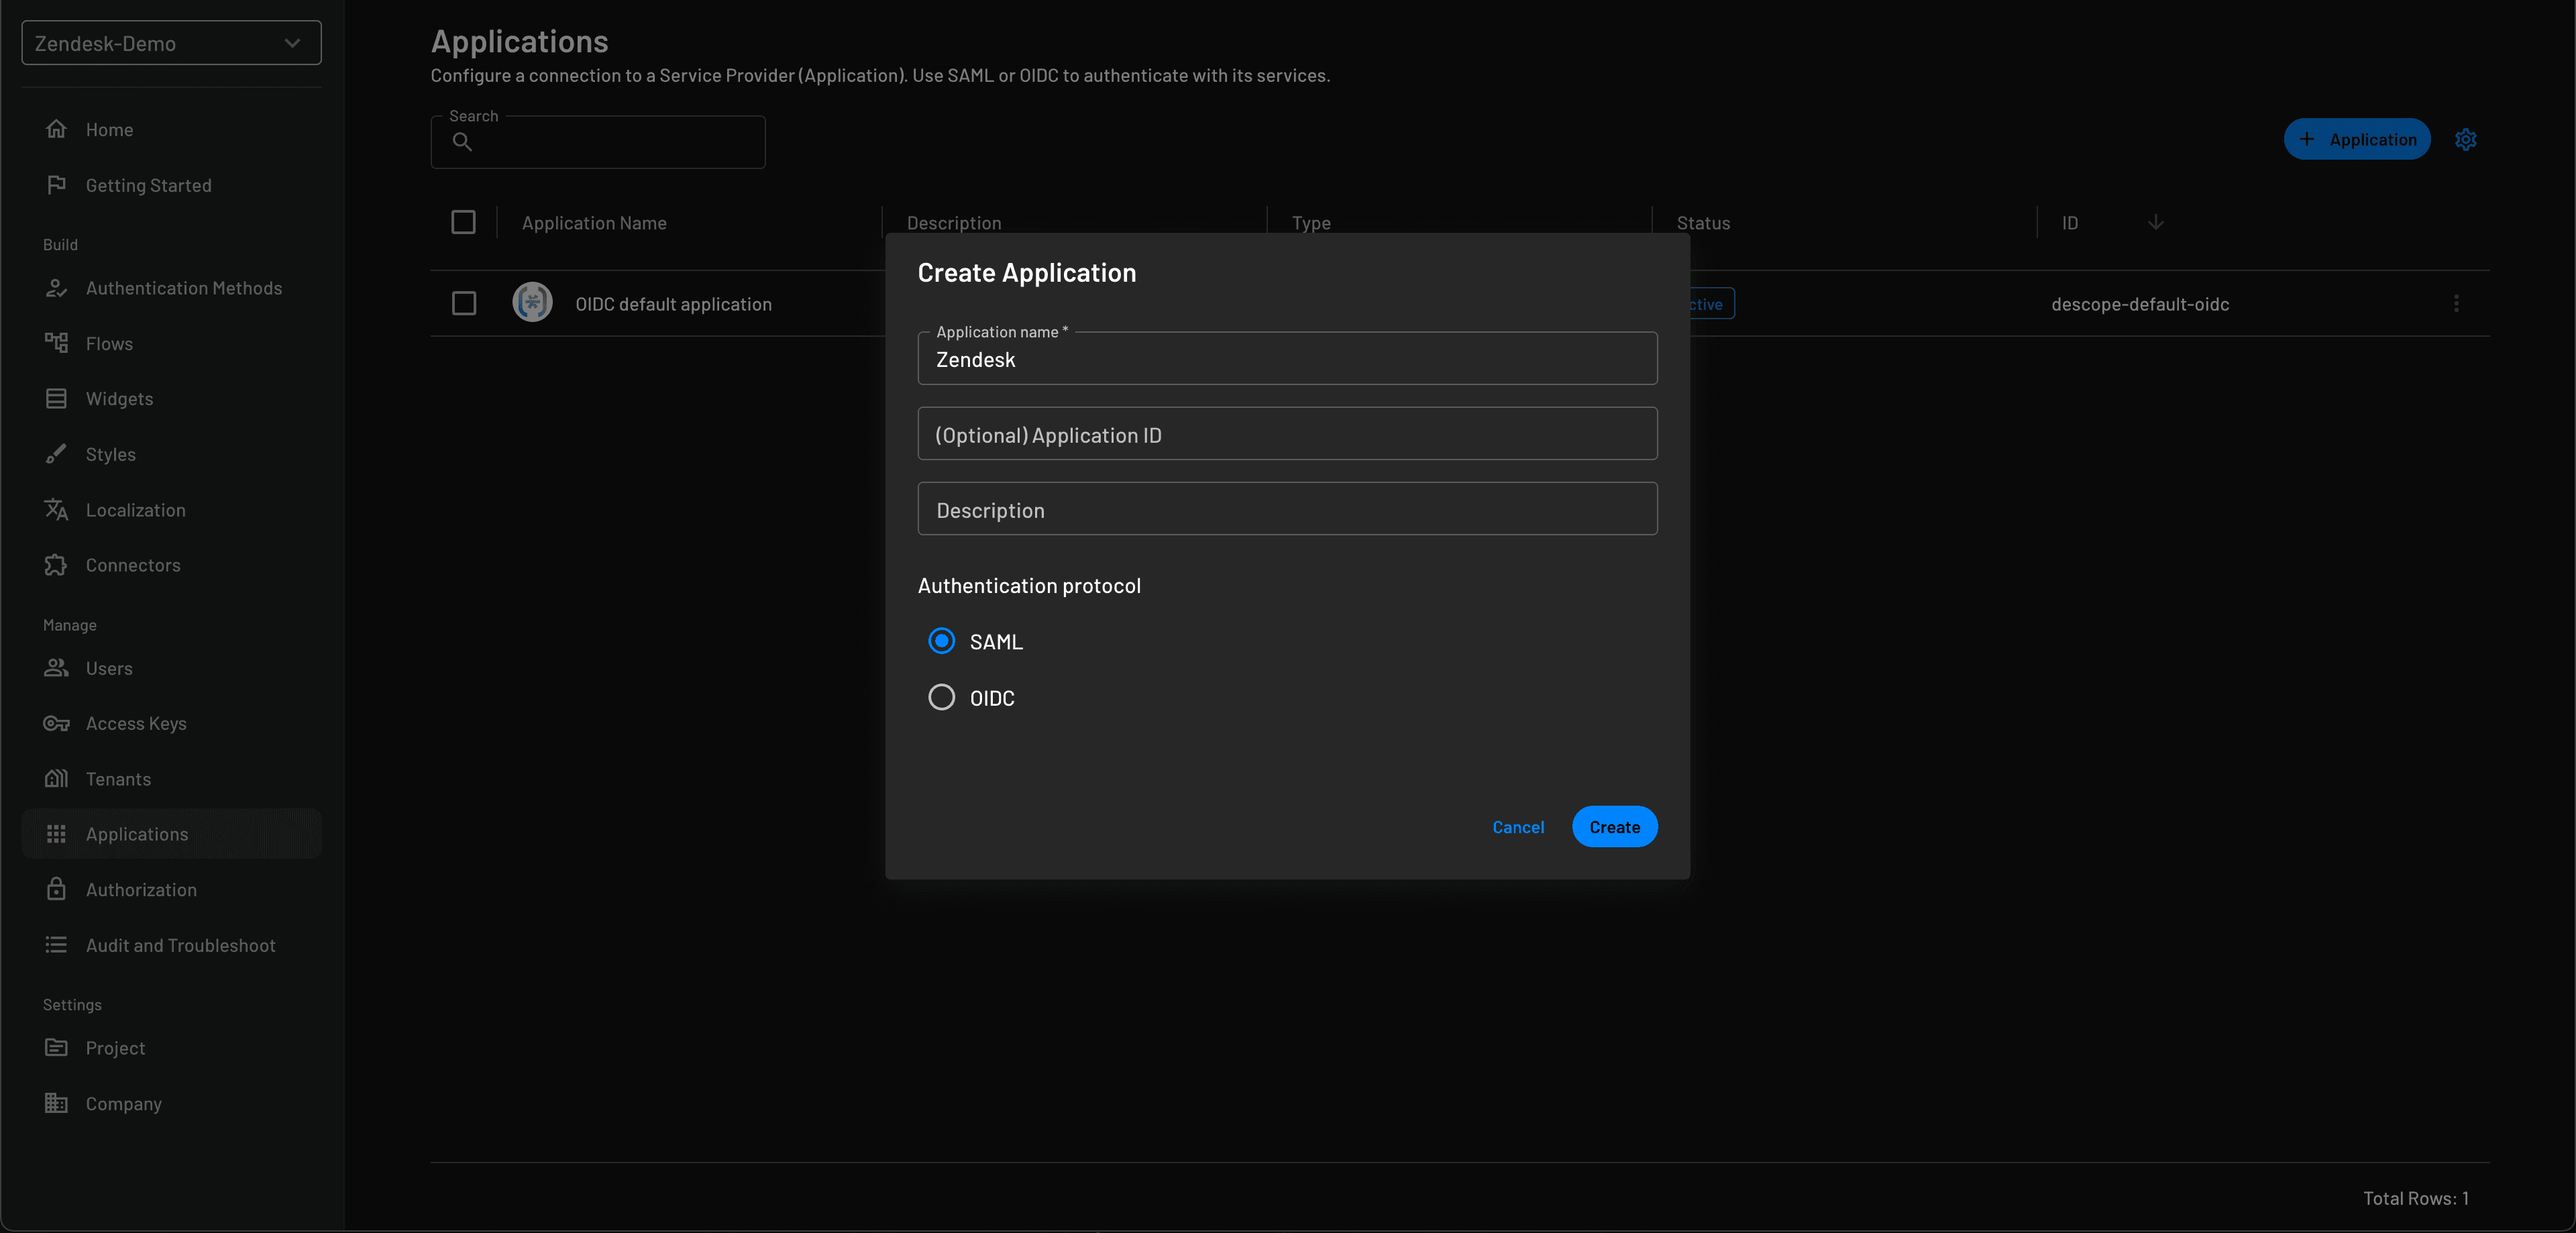Select the SAML radio button

(x=941, y=641)
